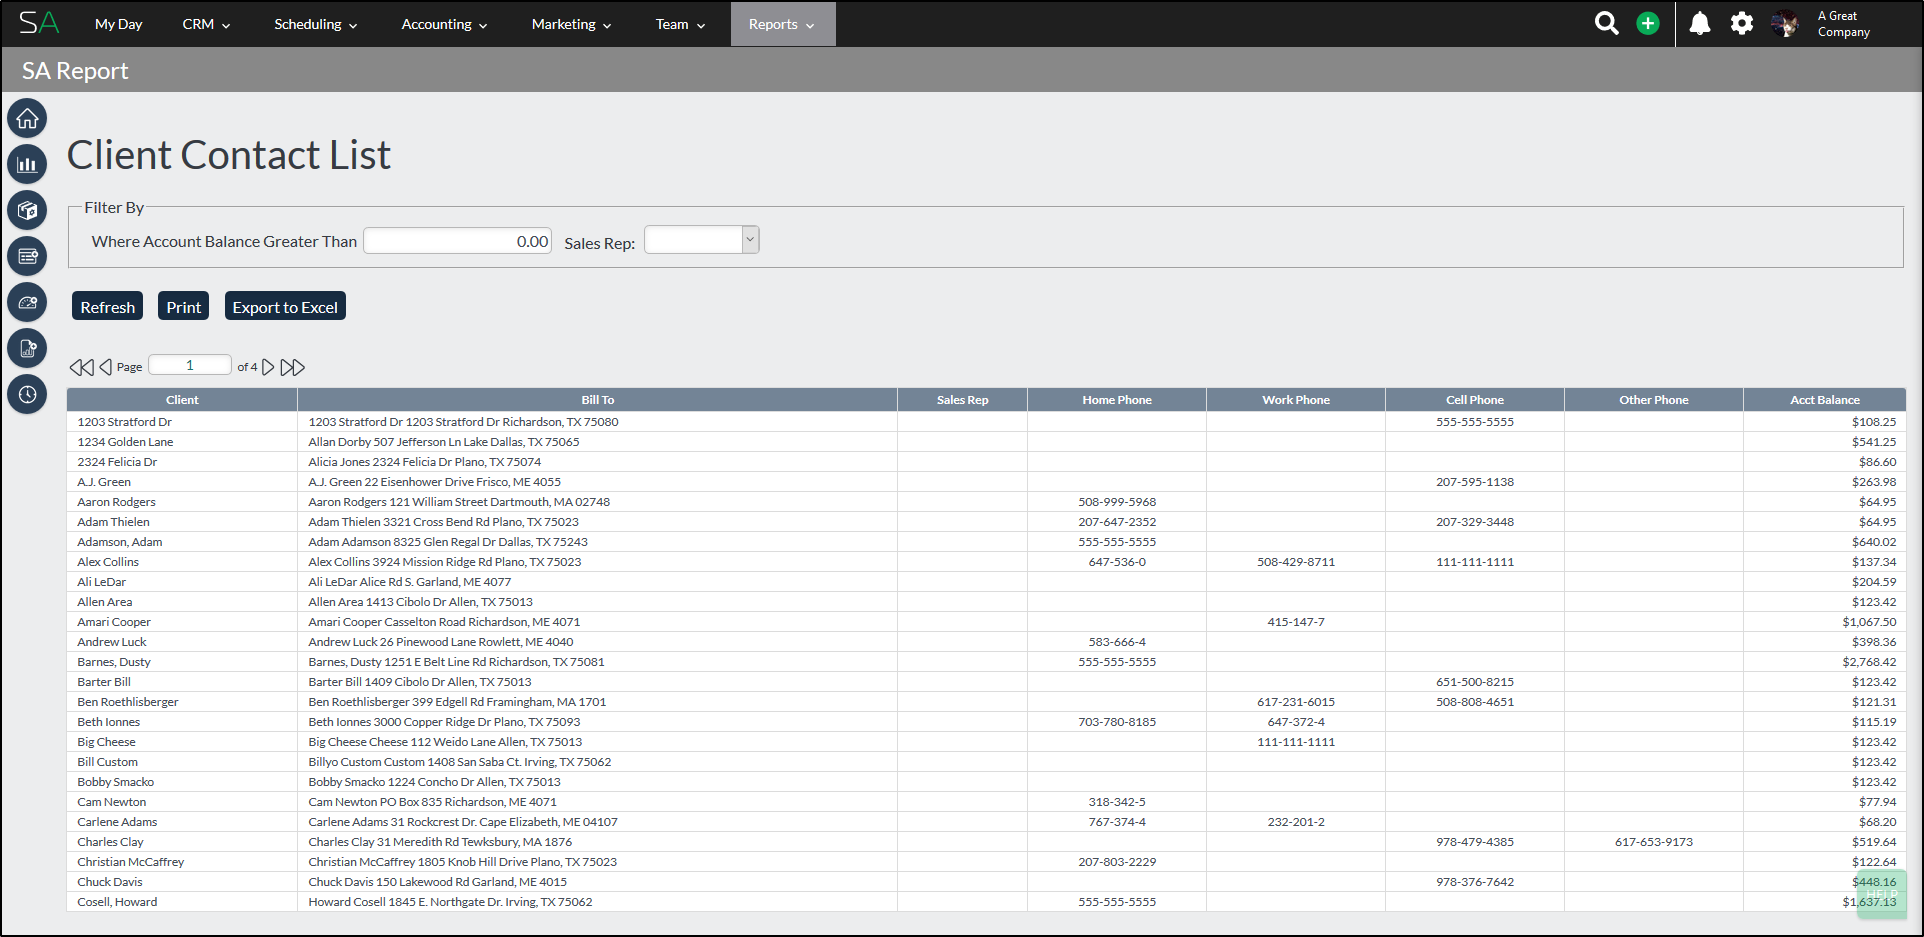Open the Reports menu
Viewport: 1924px width, 937px height.
781,24
